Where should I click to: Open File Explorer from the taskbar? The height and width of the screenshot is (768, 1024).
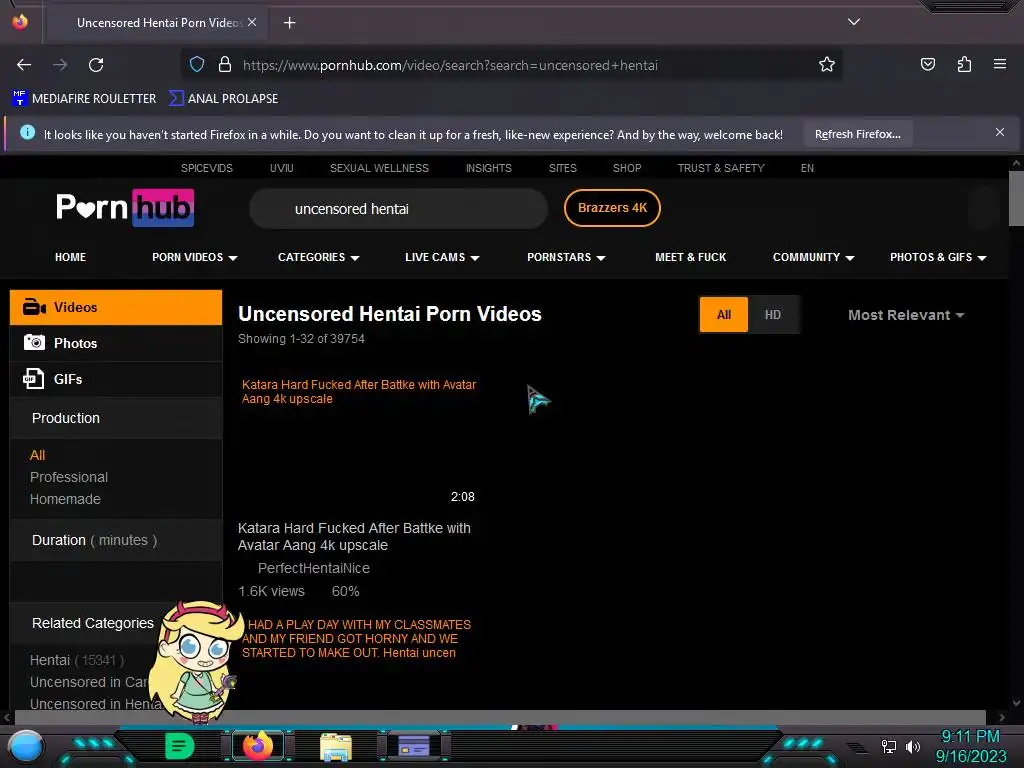coord(336,747)
